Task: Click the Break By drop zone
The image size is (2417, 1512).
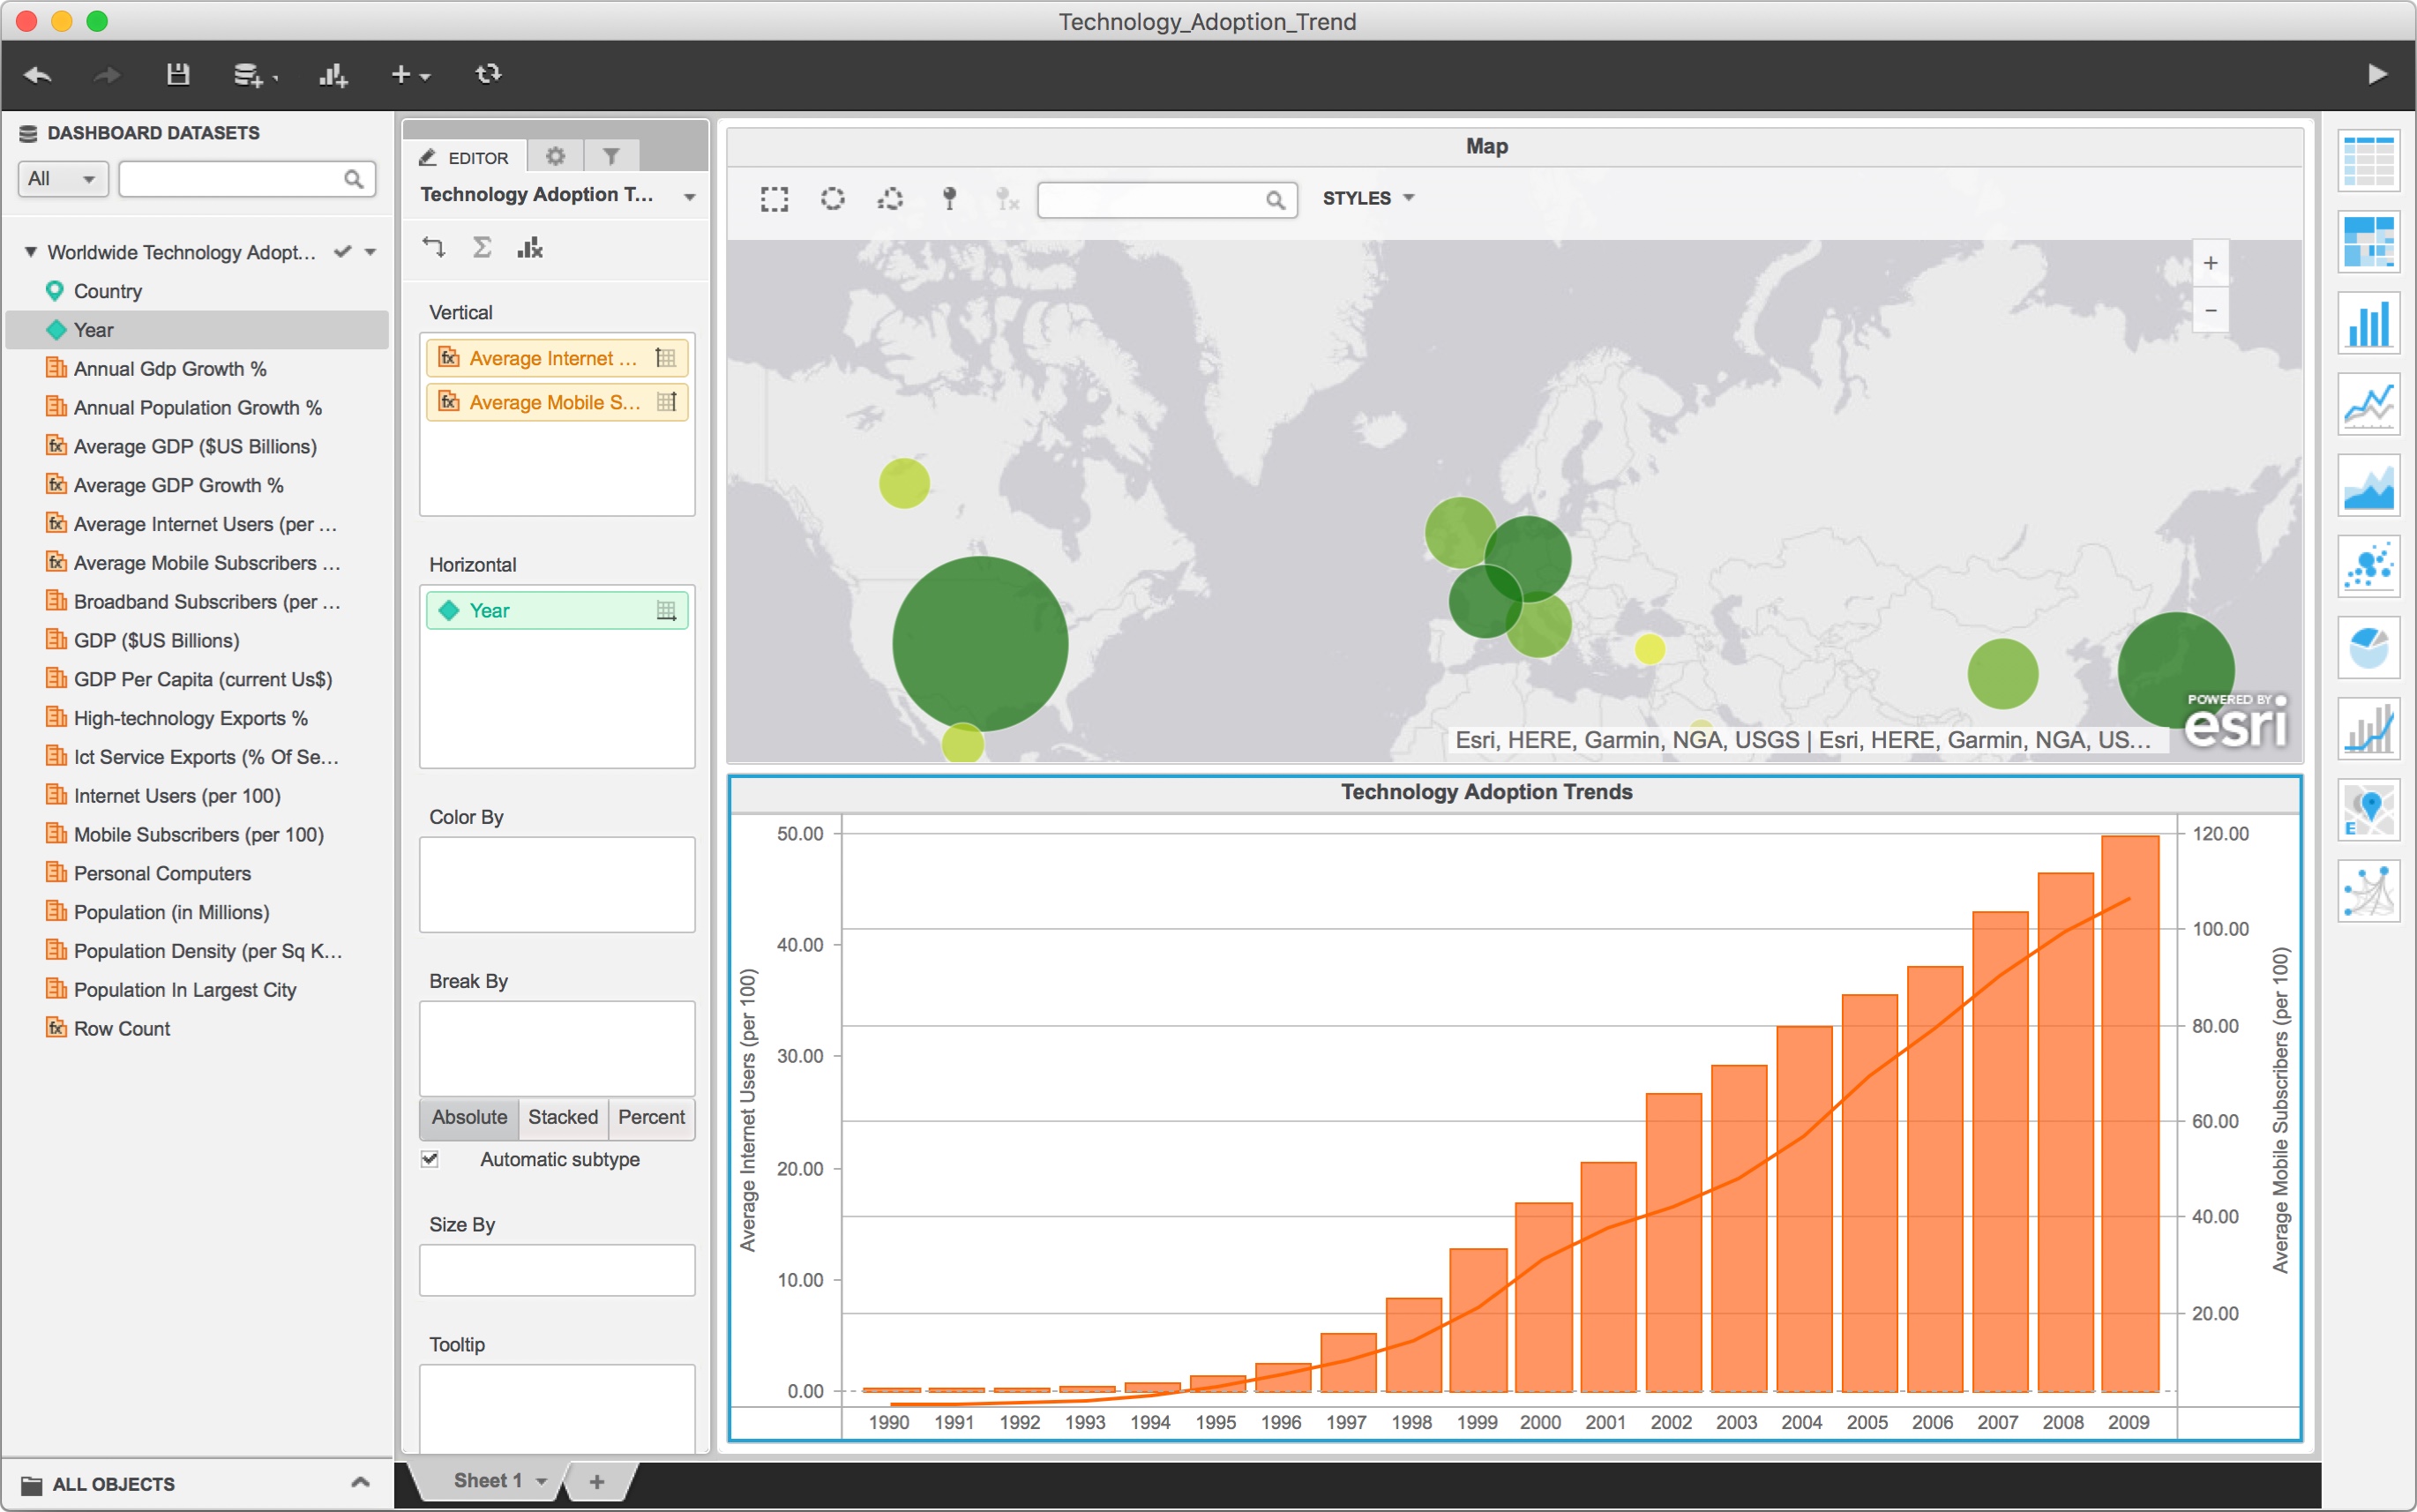Action: (557, 1048)
